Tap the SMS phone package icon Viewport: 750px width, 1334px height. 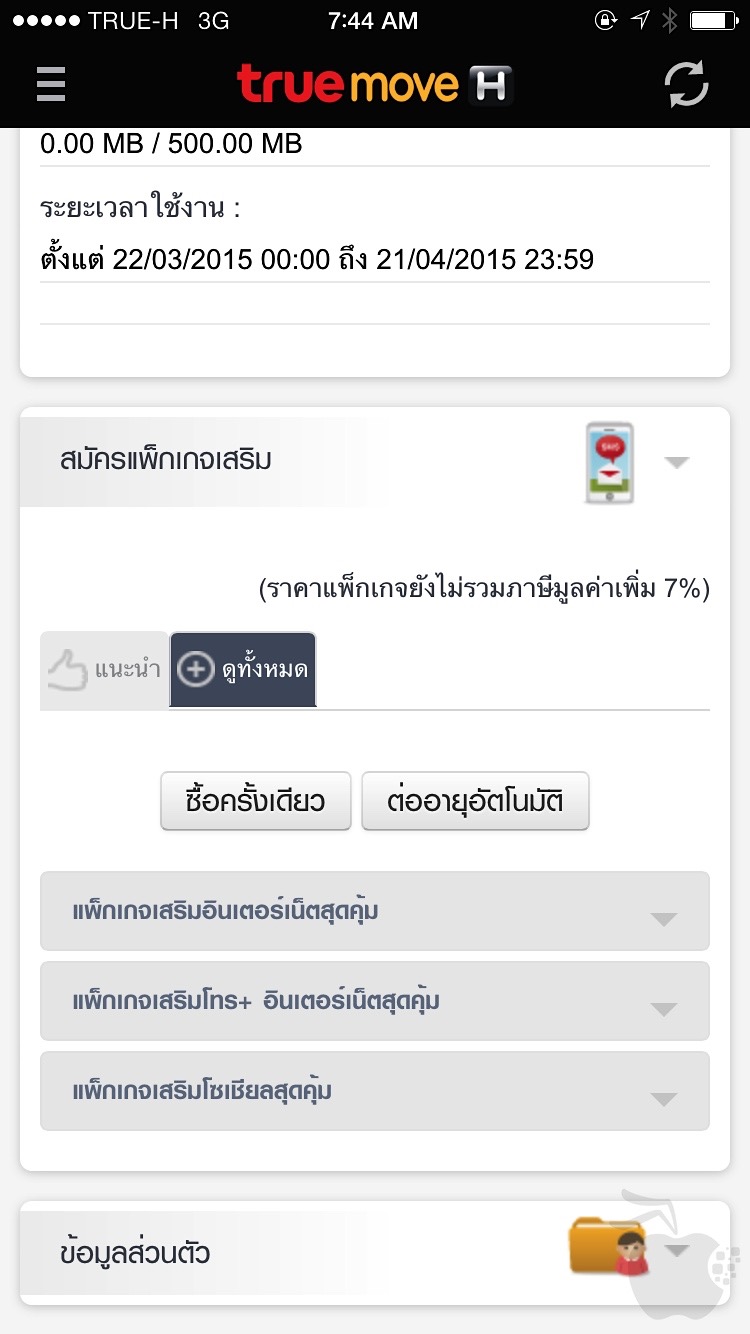click(609, 462)
